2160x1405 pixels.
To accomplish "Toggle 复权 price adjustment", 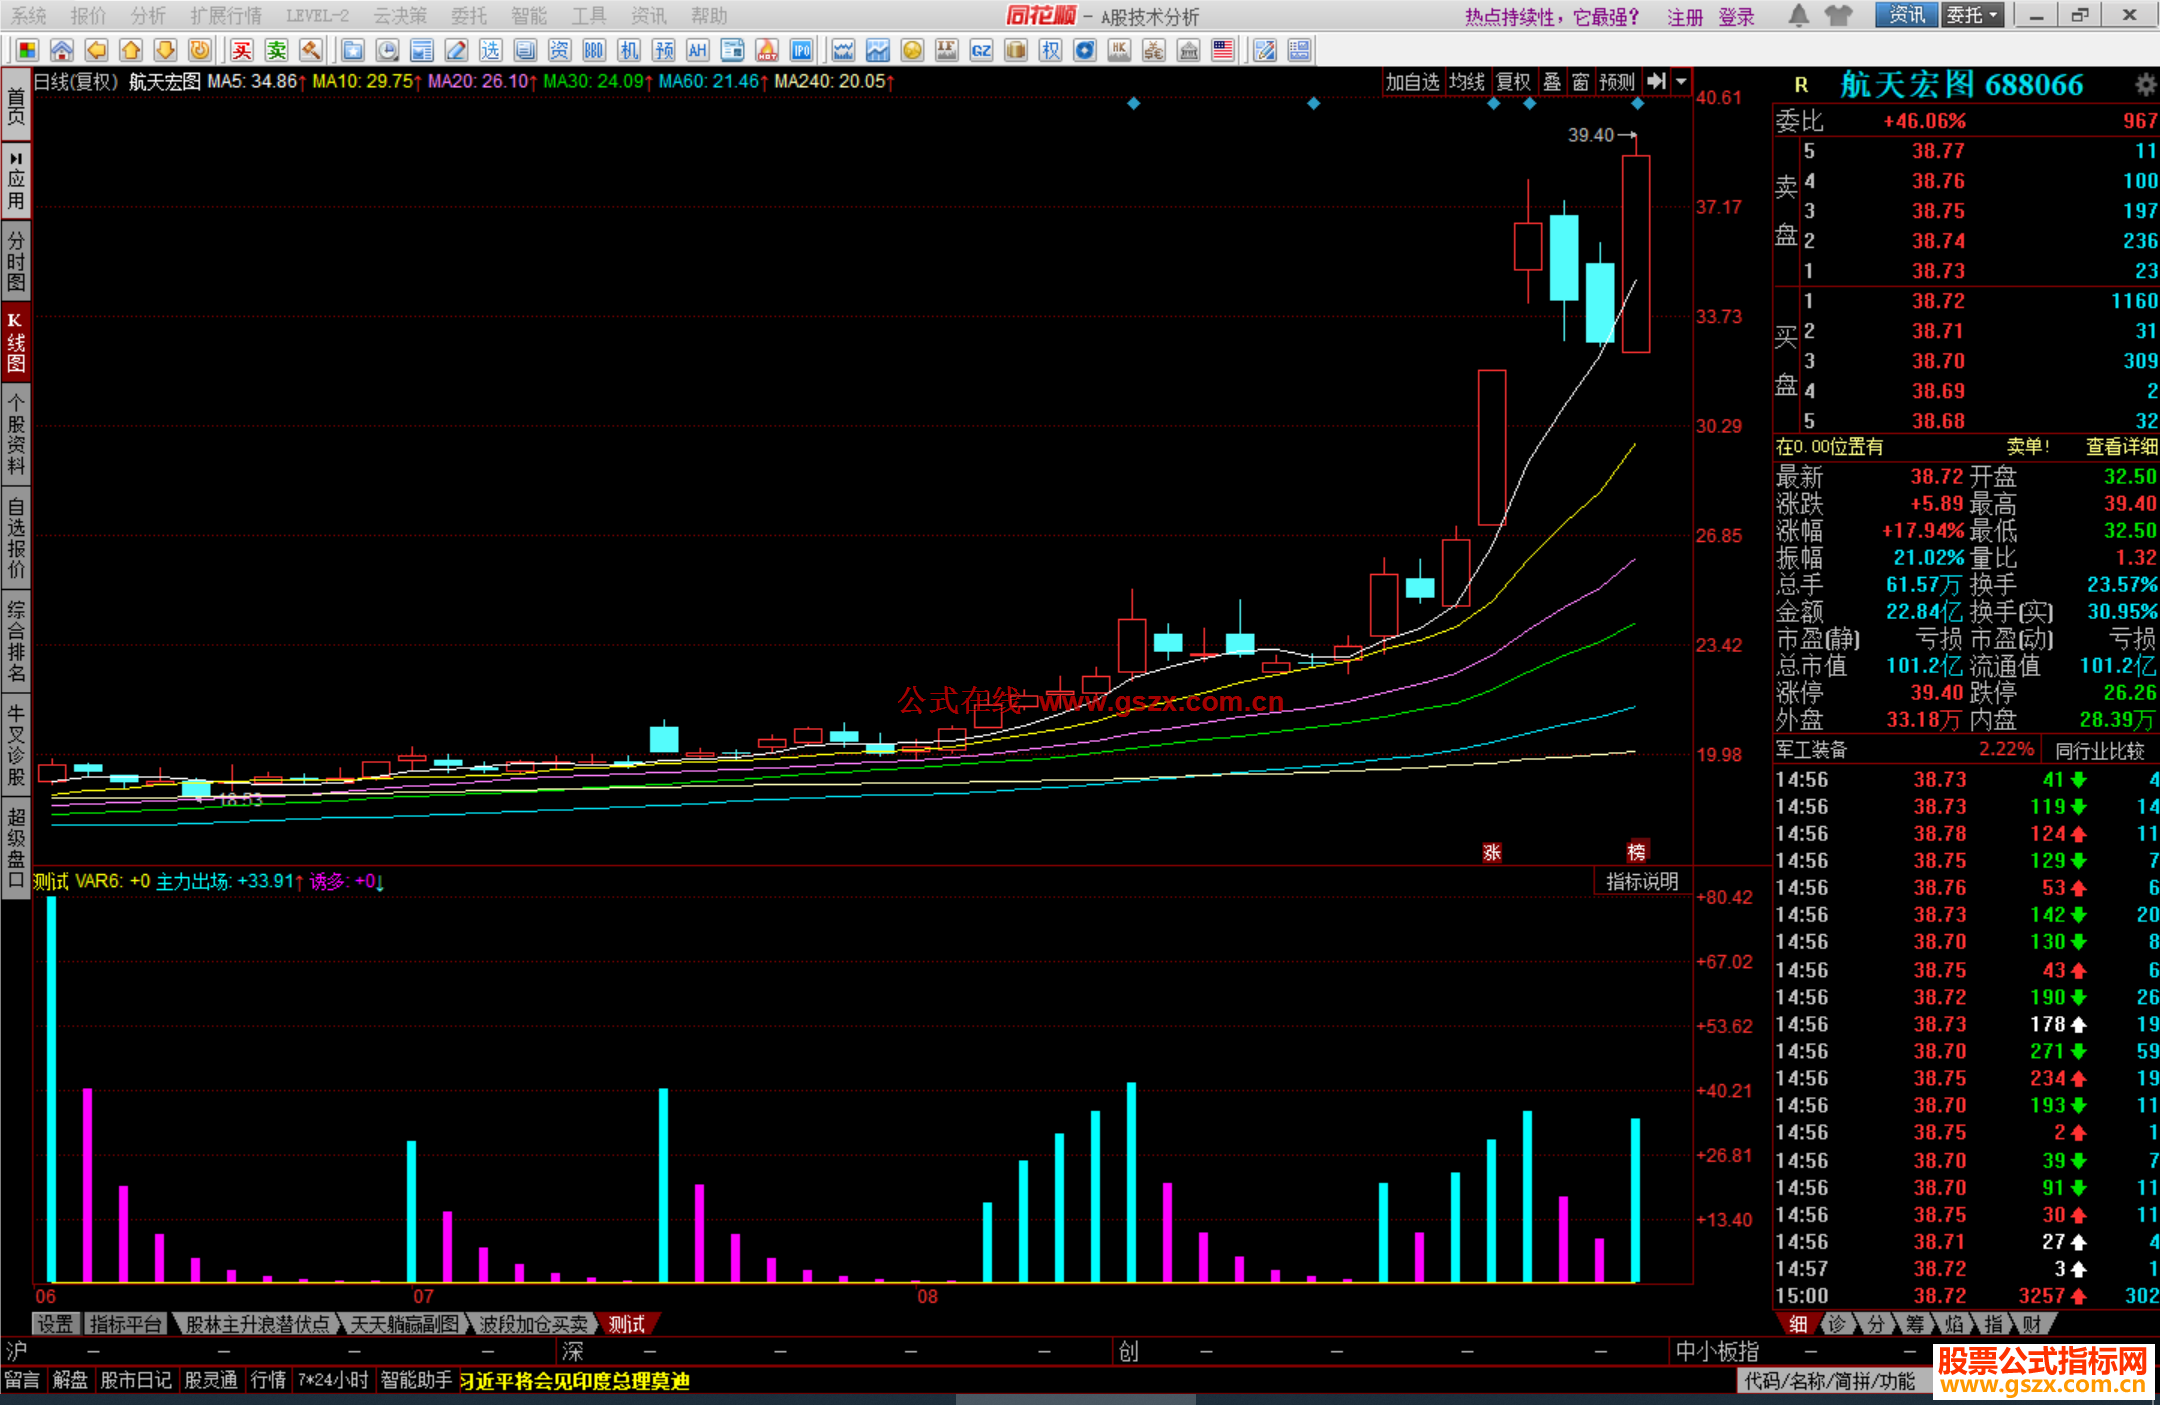I will point(1513,82).
